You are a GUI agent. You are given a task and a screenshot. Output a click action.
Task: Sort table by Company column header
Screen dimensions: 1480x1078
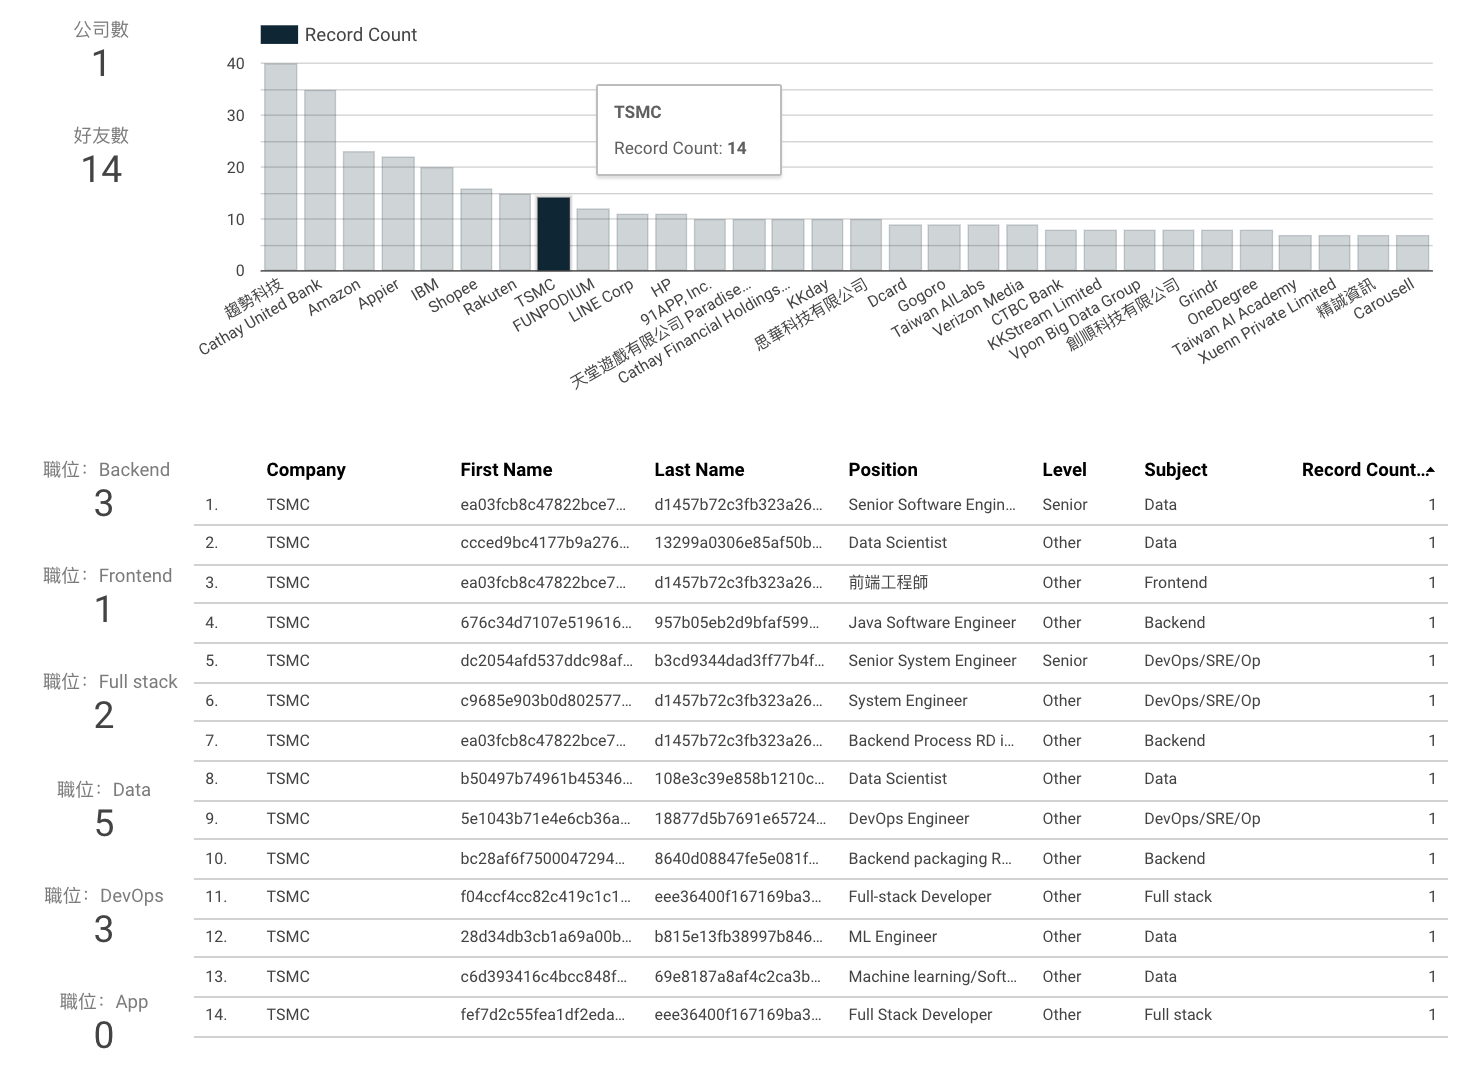[x=306, y=470]
